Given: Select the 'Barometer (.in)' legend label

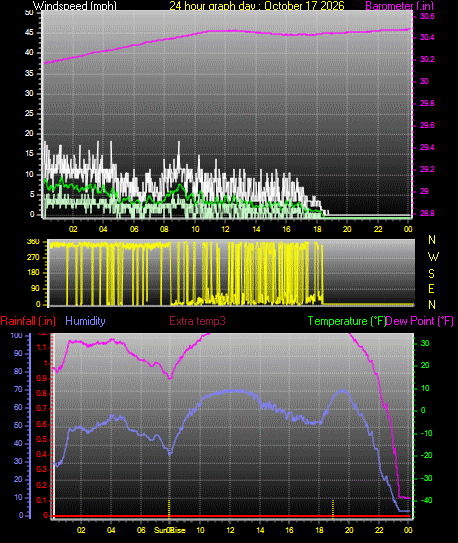Looking at the screenshot, I should tap(399, 6).
